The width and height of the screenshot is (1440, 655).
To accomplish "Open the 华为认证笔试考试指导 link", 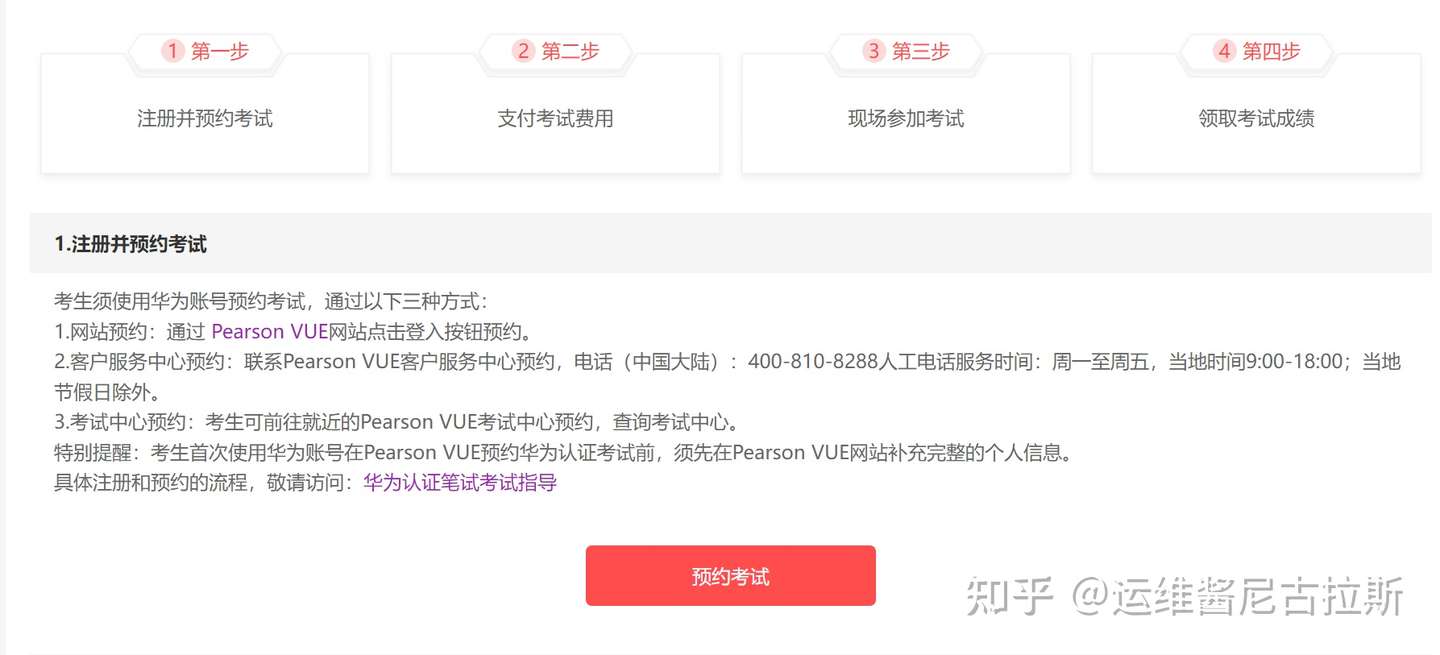I will [460, 483].
